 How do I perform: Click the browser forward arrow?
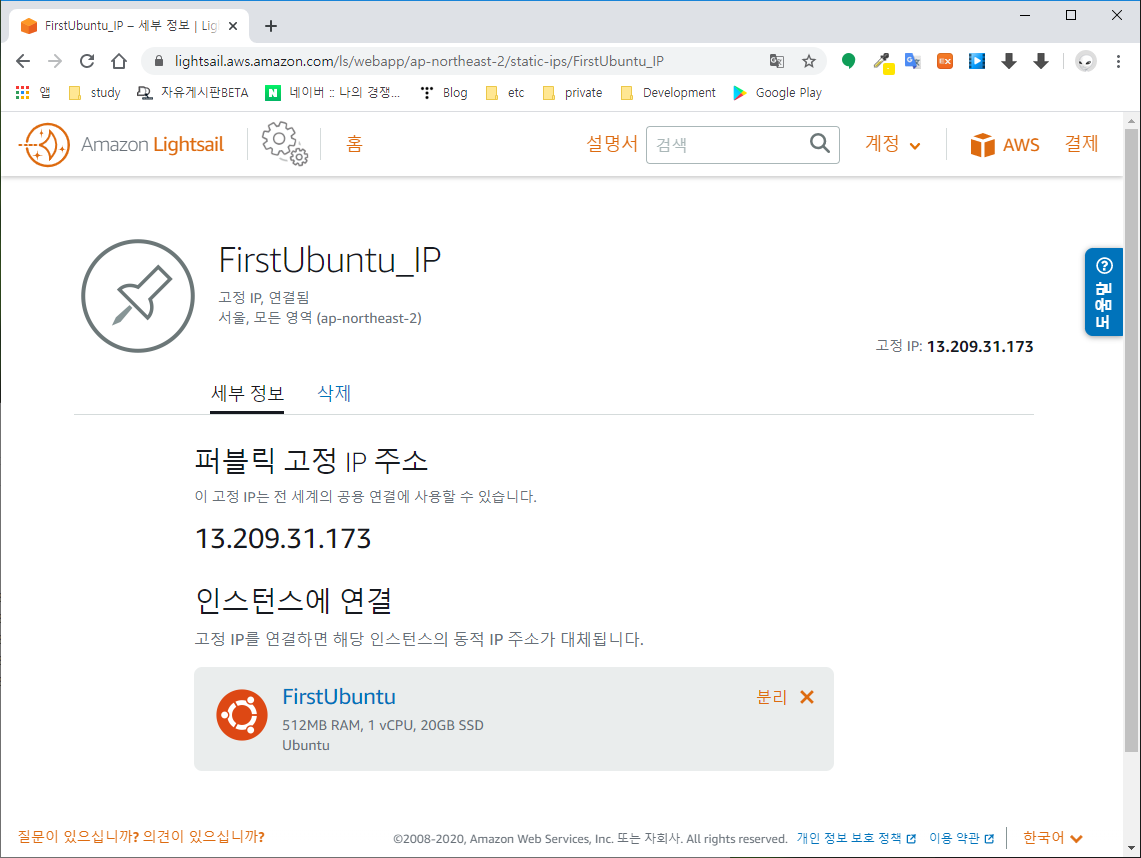(x=55, y=61)
